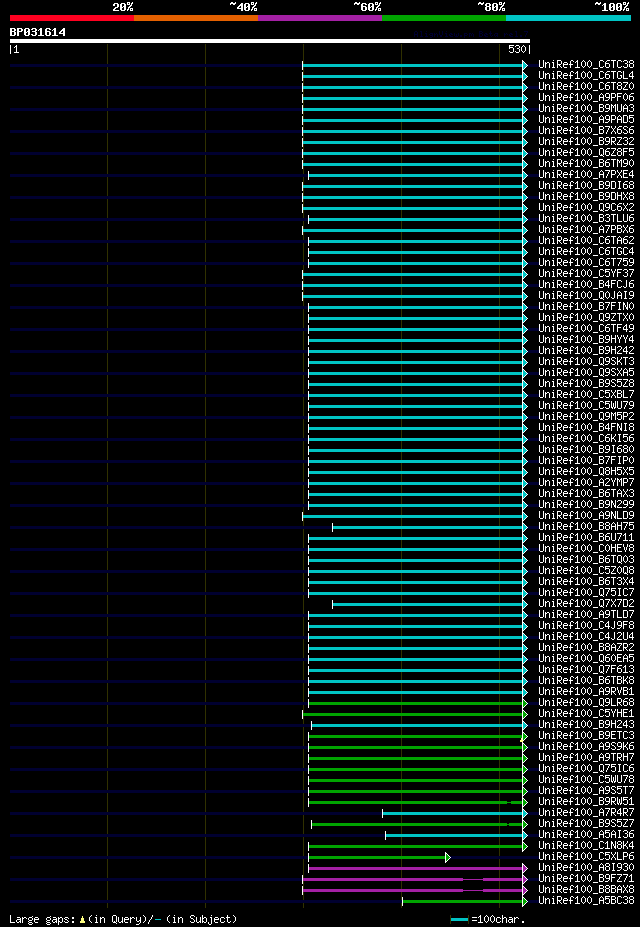Select the UniRef100_Q9SKT3 label
This screenshot has height=927, width=640.
point(586,362)
